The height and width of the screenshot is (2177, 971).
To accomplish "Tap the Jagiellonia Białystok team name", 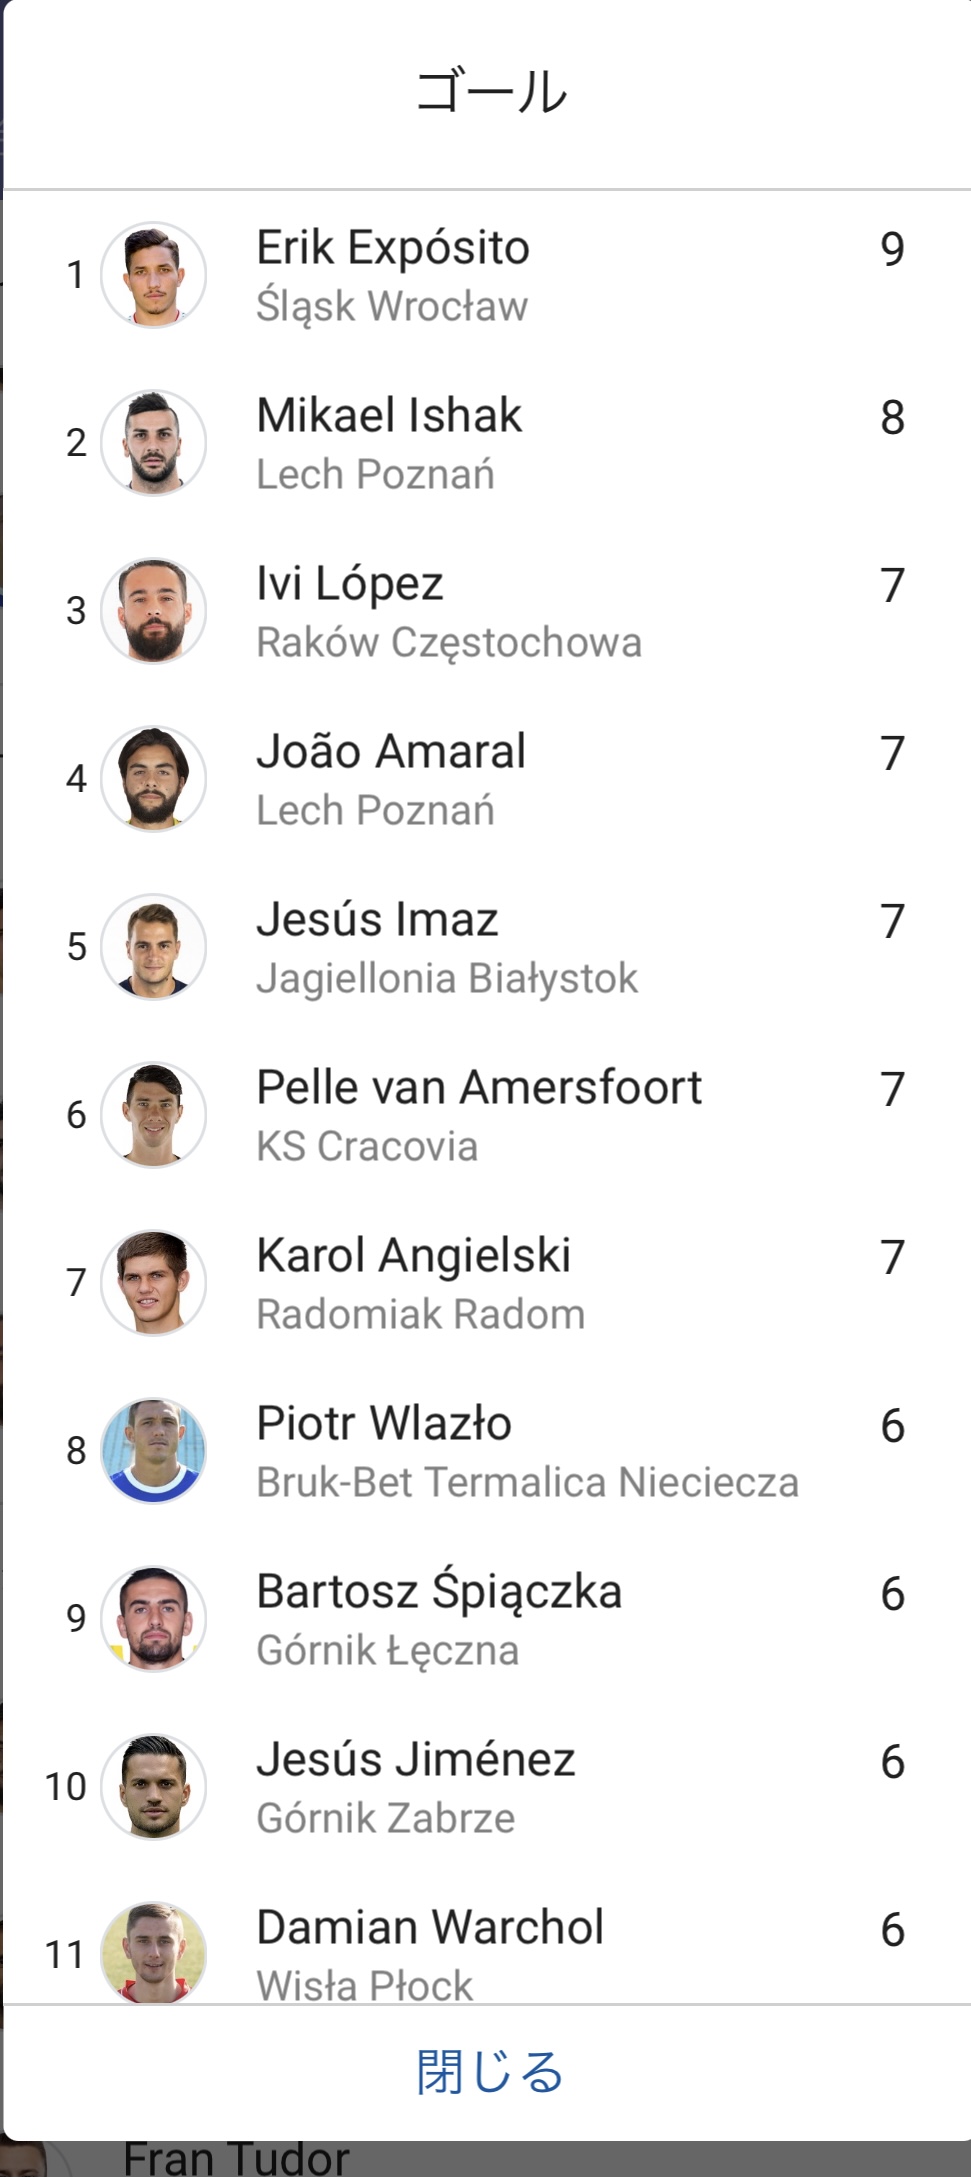I will pos(447,979).
